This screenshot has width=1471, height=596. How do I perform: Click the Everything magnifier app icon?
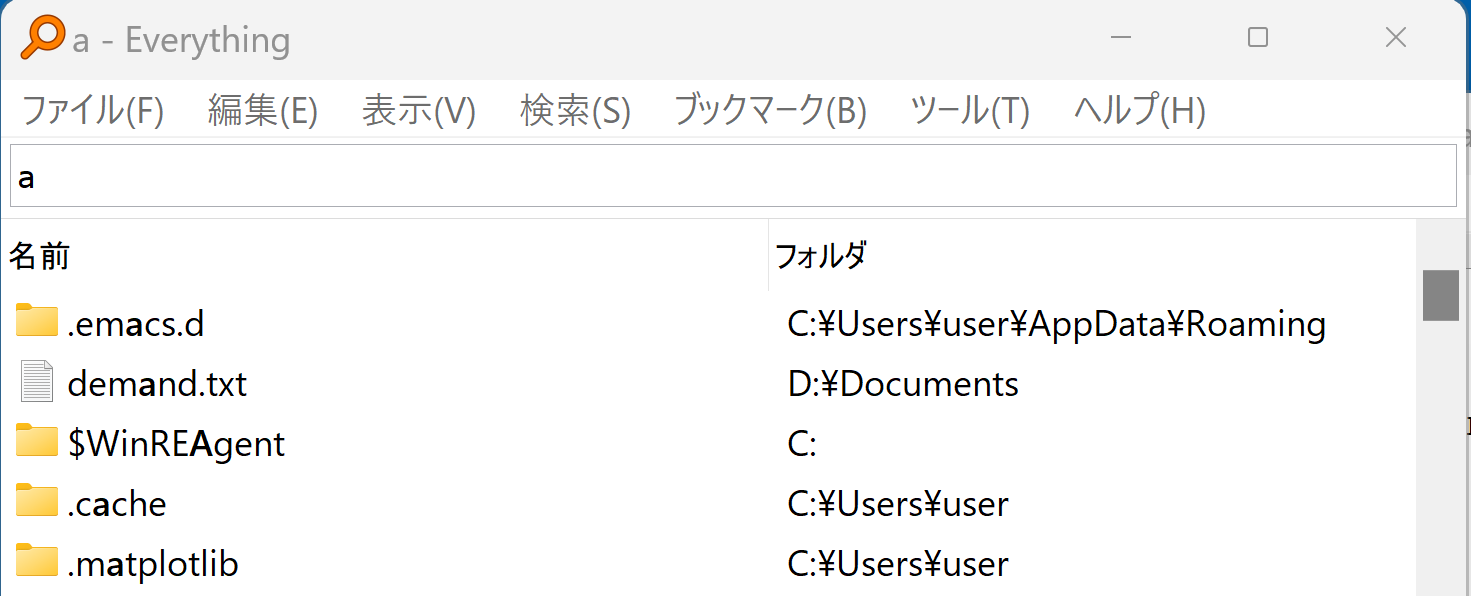pyautogui.click(x=43, y=38)
